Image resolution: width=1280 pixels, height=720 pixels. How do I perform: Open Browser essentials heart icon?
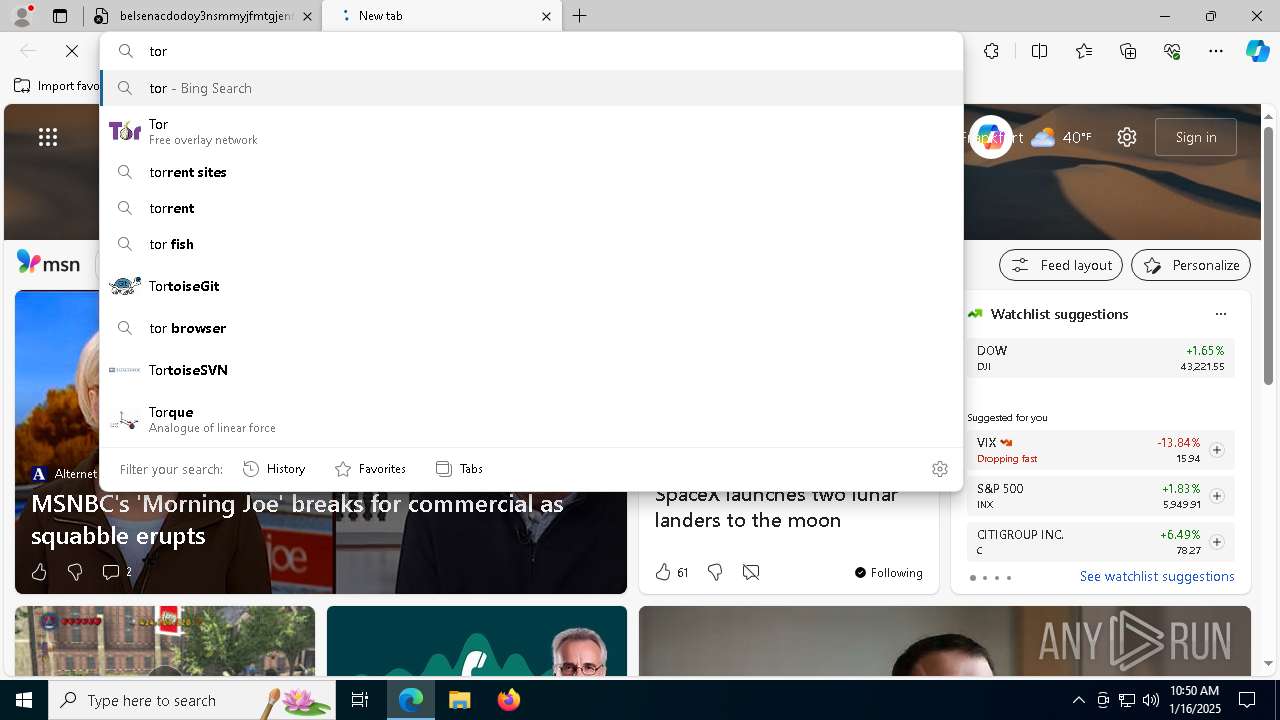coord(1172,51)
